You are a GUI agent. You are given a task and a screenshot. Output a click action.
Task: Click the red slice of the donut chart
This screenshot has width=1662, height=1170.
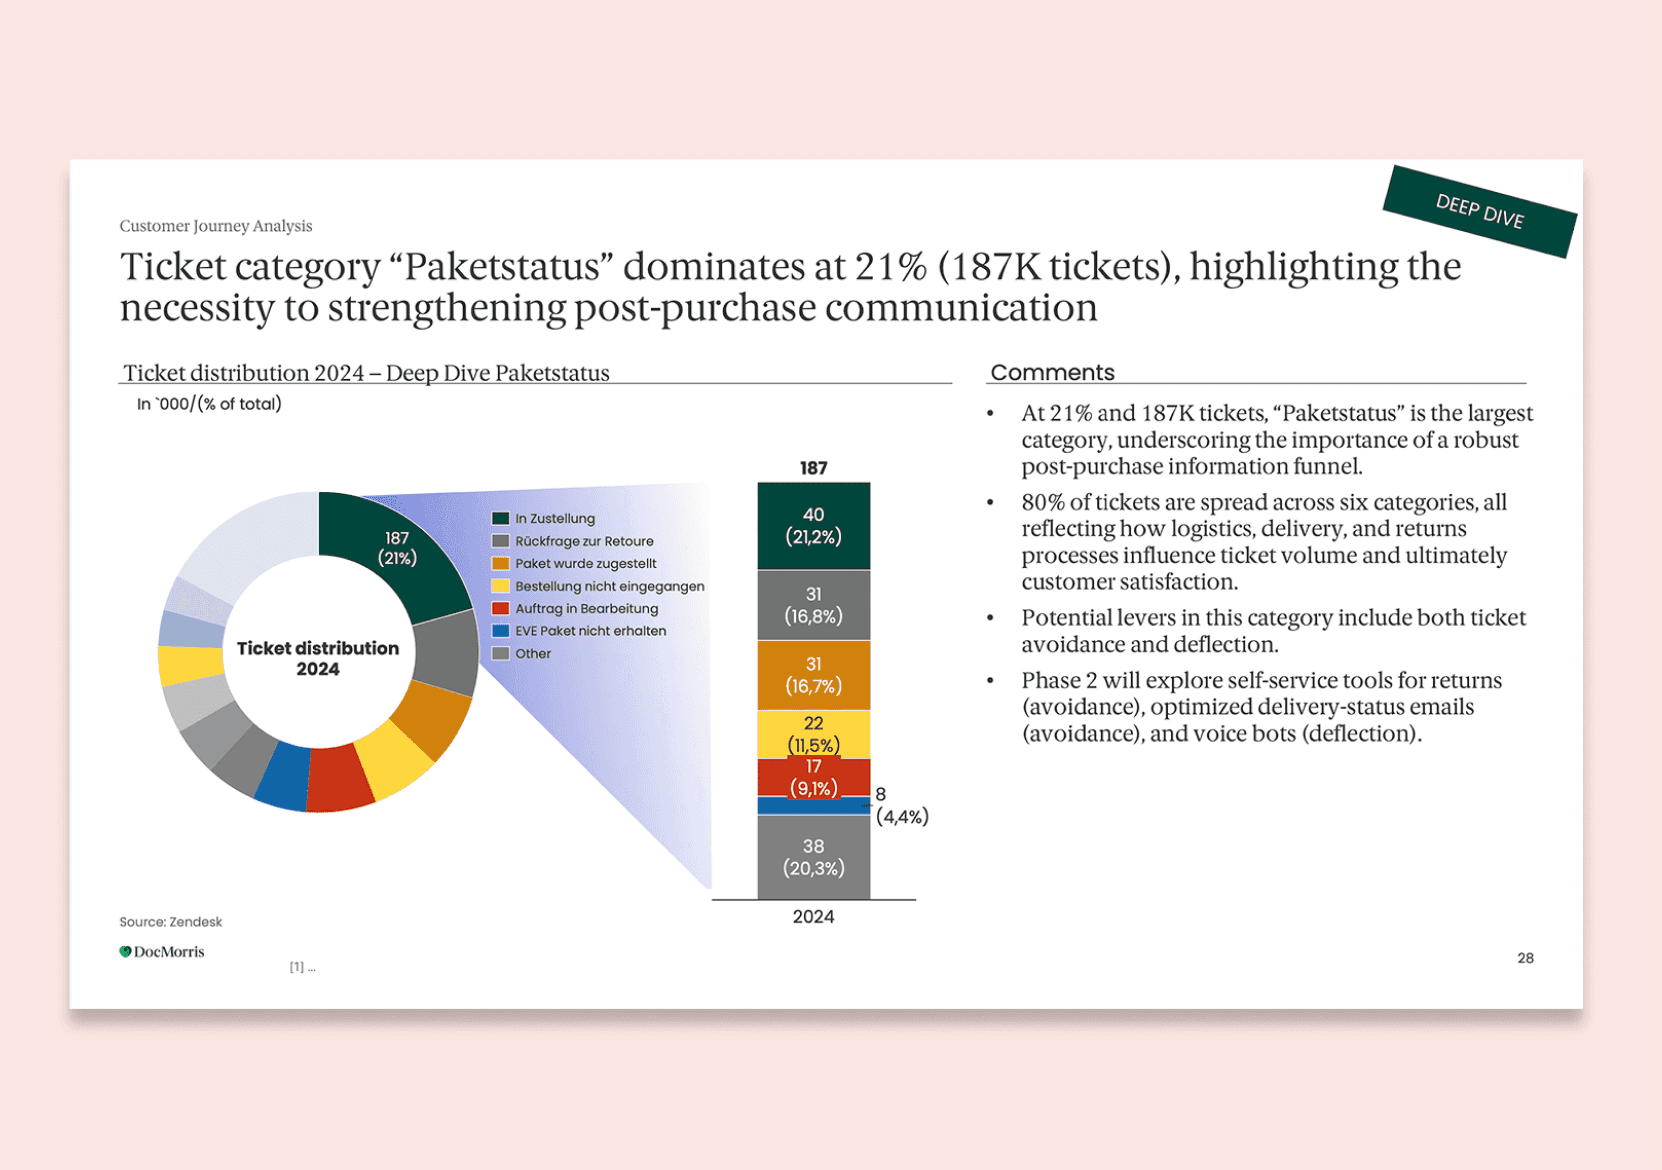(339, 778)
